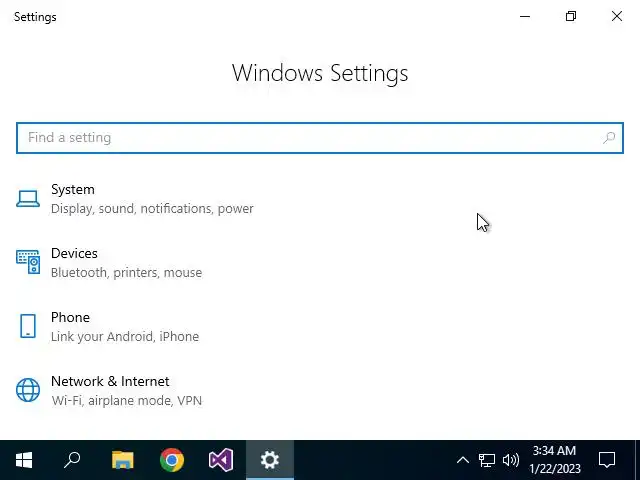This screenshot has width=640, height=480.
Task: Click 'Display, sound, notifications, power' text
Action: (x=152, y=209)
